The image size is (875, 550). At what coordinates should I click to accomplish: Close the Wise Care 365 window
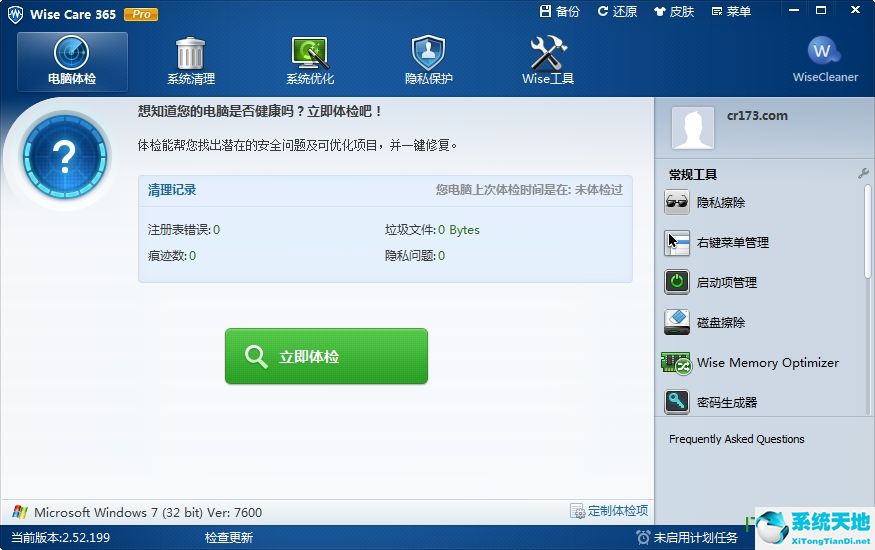coord(855,10)
